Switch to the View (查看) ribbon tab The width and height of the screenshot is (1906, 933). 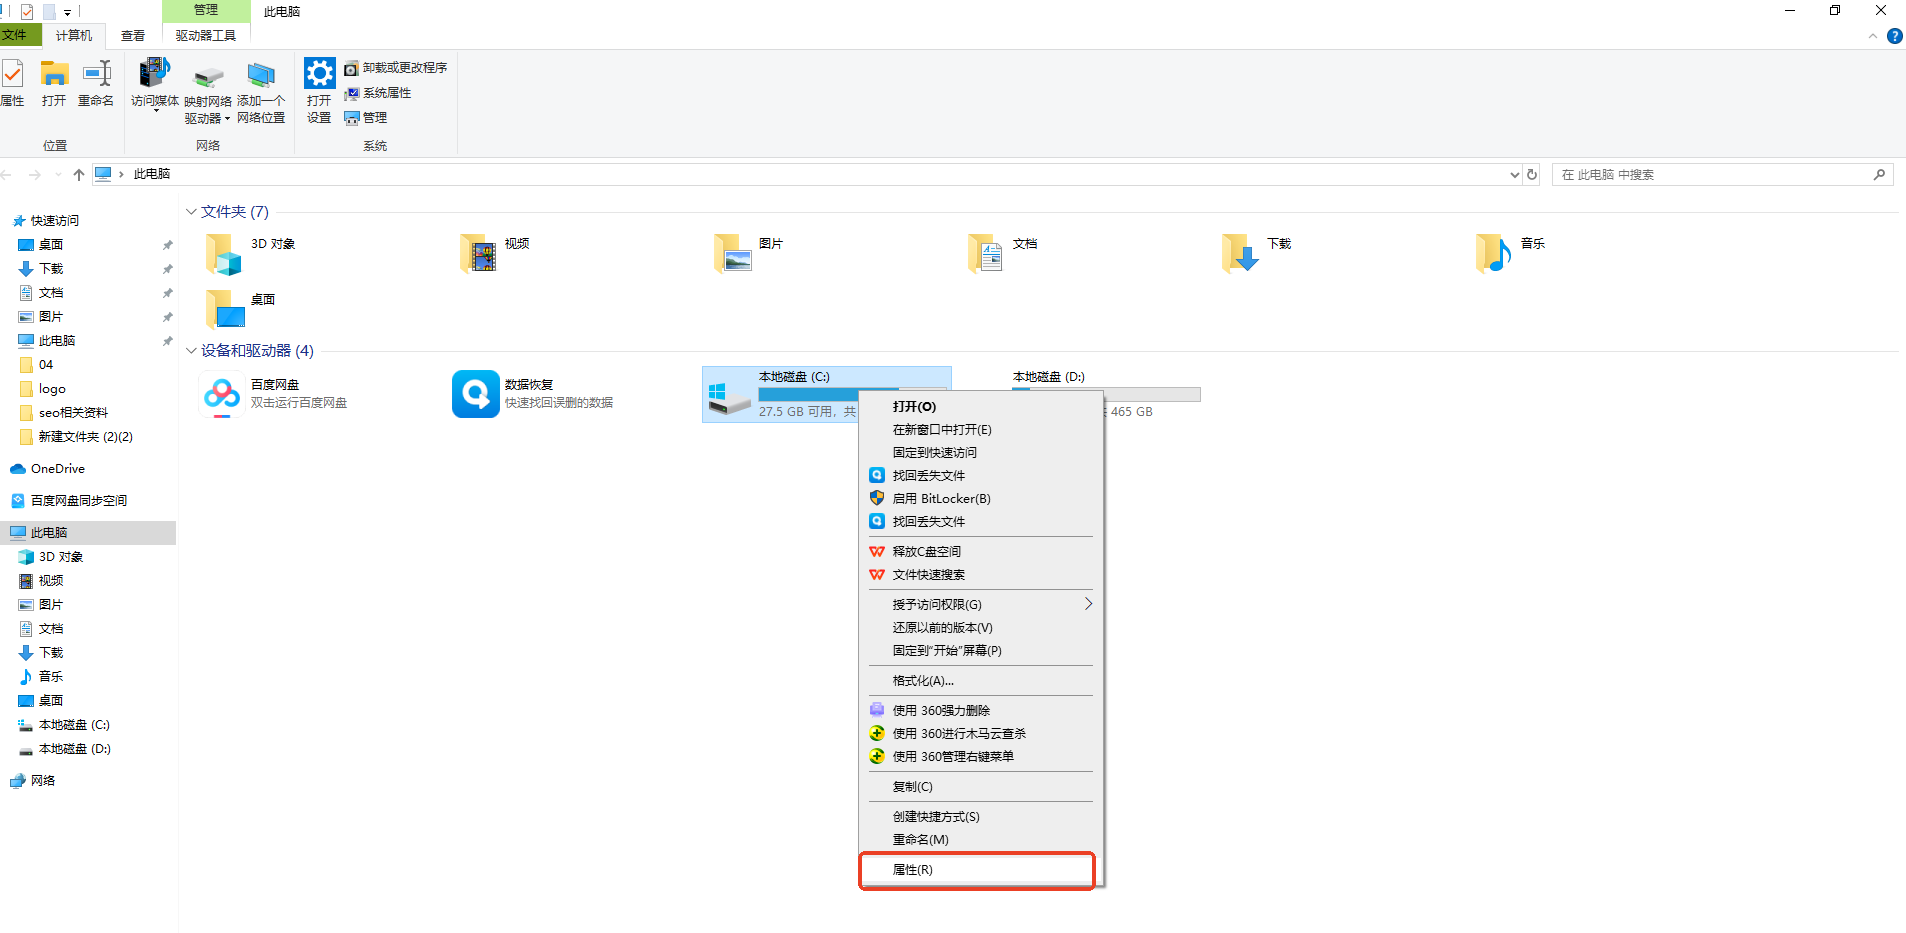pyautogui.click(x=133, y=36)
